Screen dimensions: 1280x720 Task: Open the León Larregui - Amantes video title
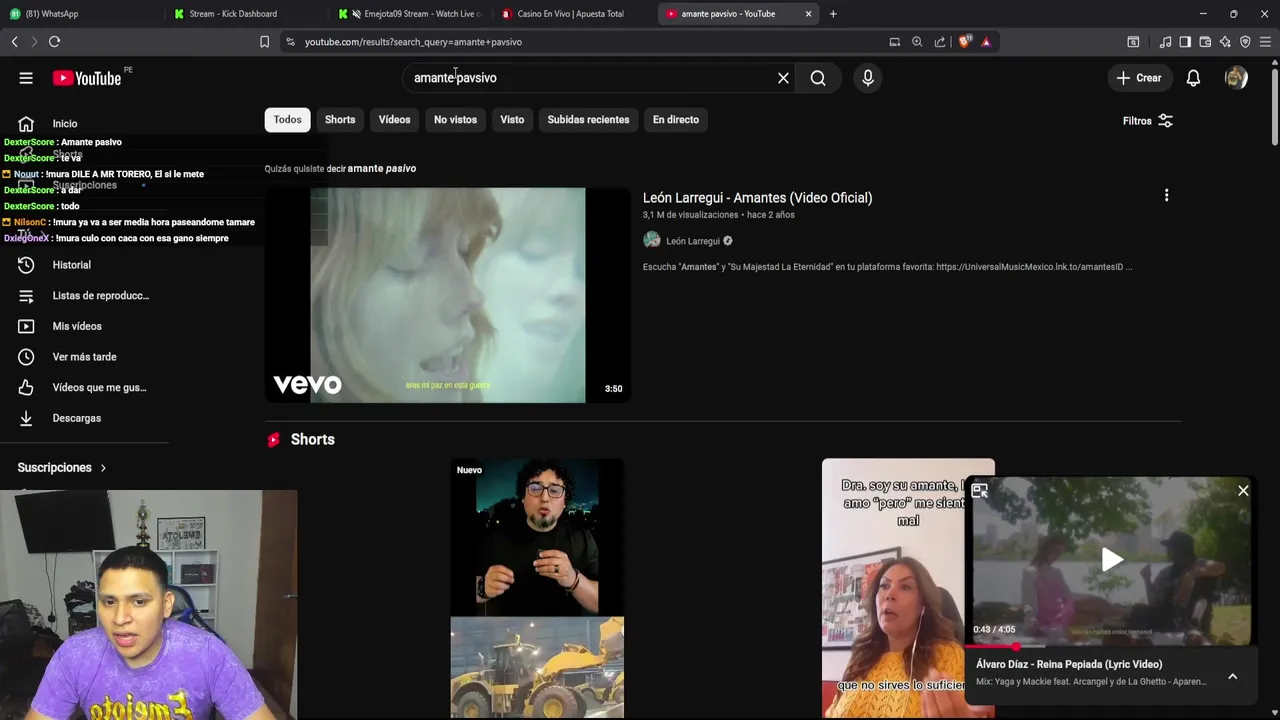[757, 198]
